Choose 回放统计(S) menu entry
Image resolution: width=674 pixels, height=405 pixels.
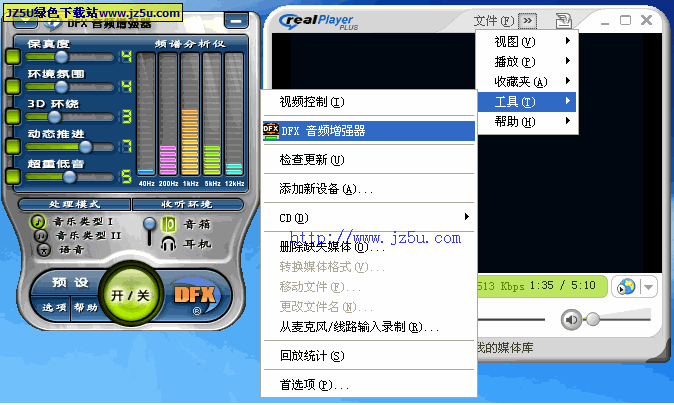369,356
